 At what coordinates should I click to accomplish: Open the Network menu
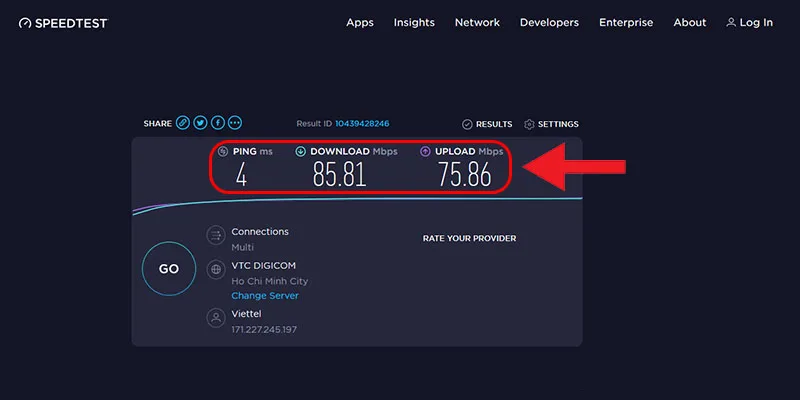[x=477, y=22]
